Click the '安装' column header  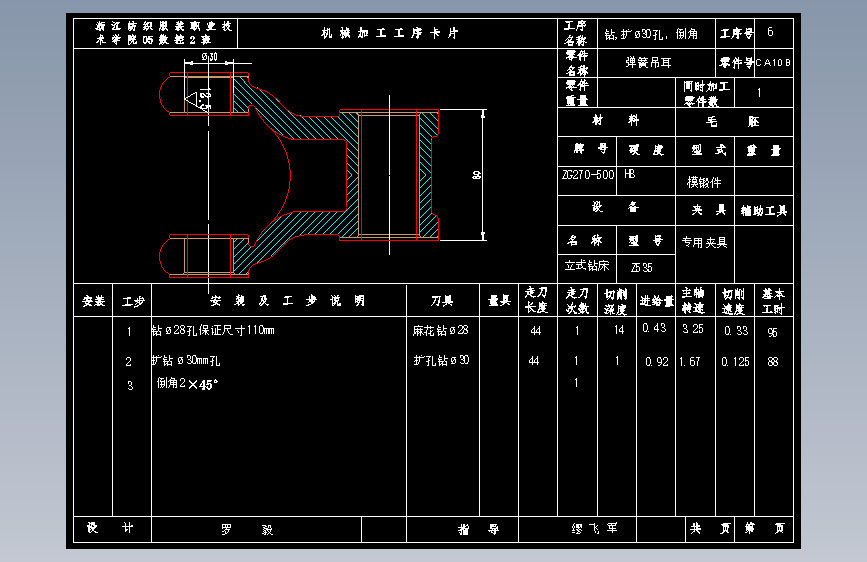coord(93,301)
